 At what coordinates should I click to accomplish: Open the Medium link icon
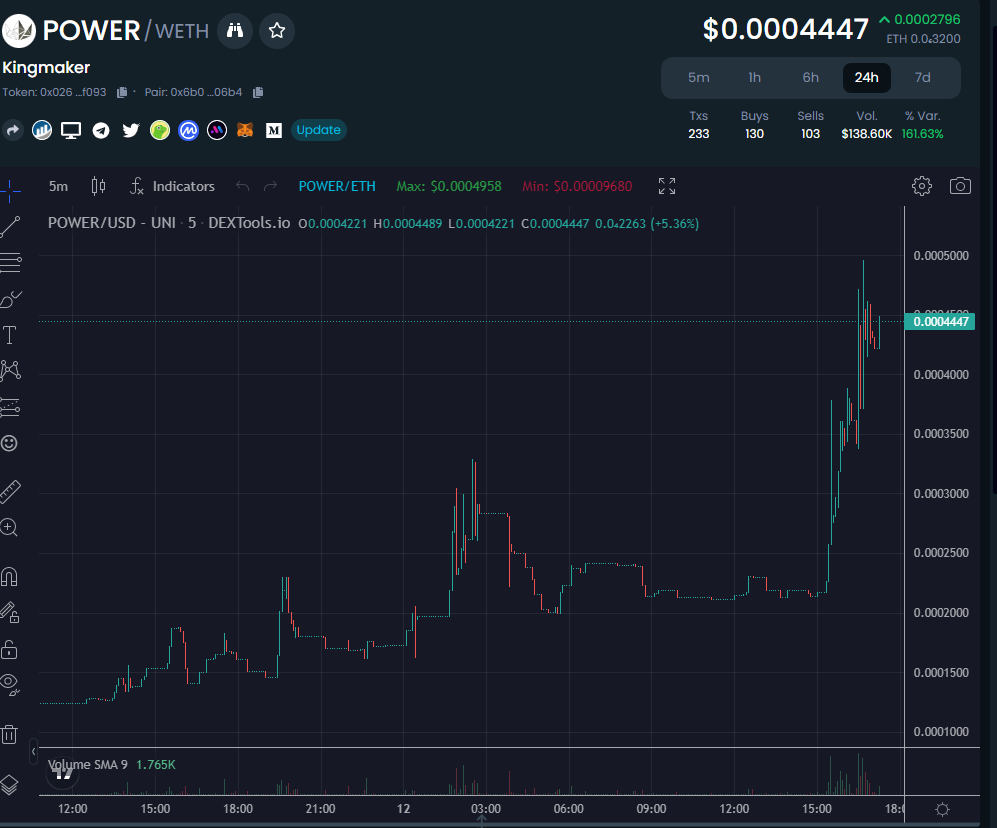pos(273,130)
